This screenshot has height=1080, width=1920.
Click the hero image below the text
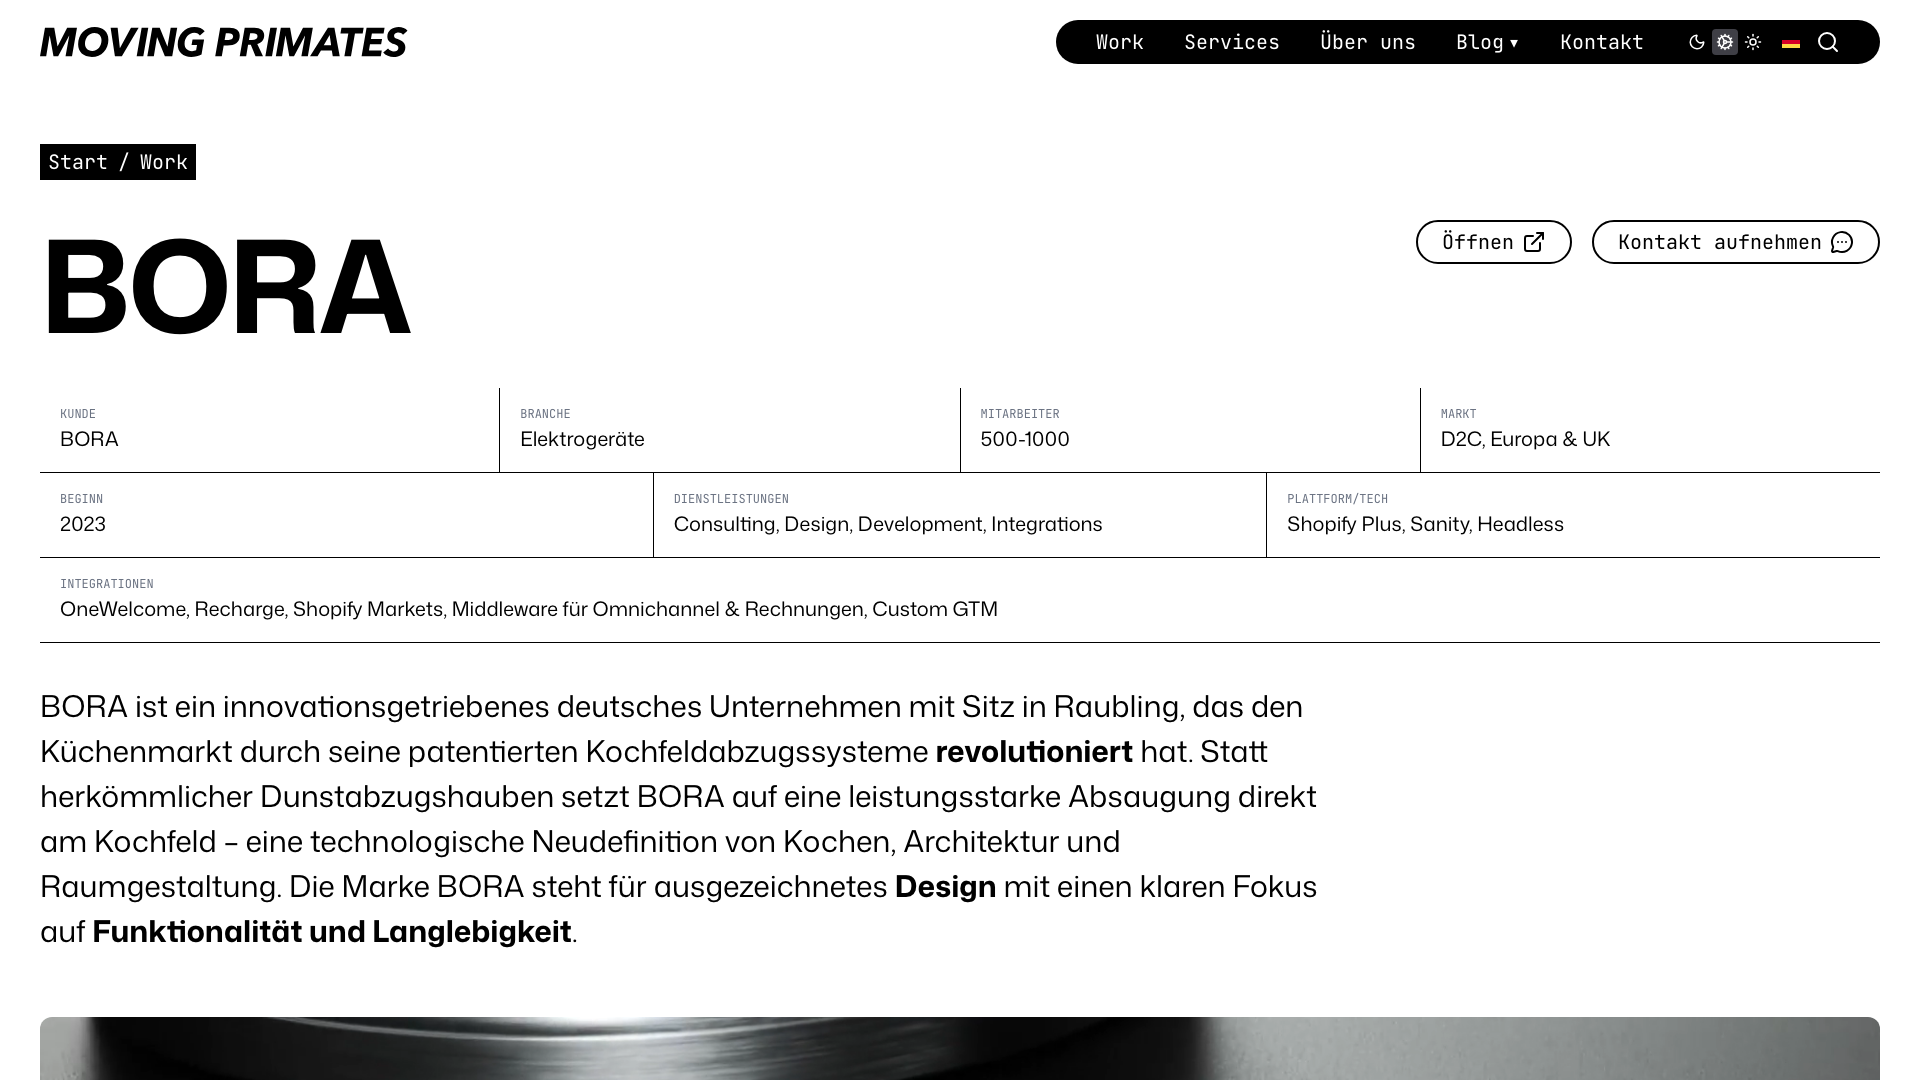(x=960, y=1048)
